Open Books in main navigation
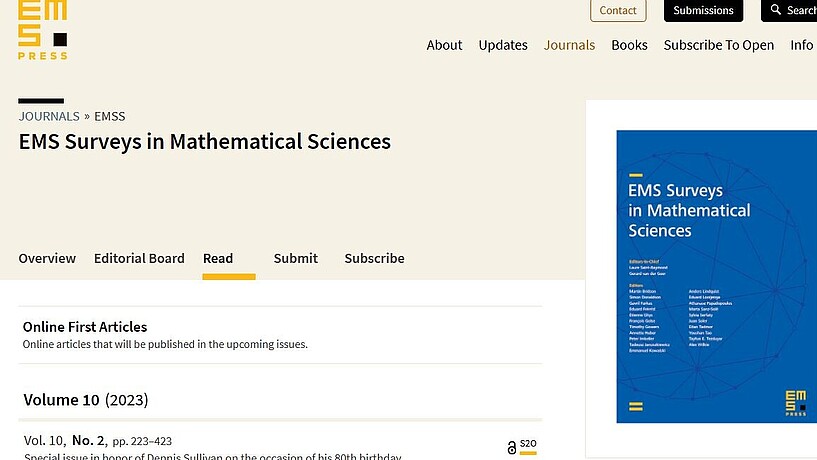Viewport: 817px width, 460px height. (629, 45)
